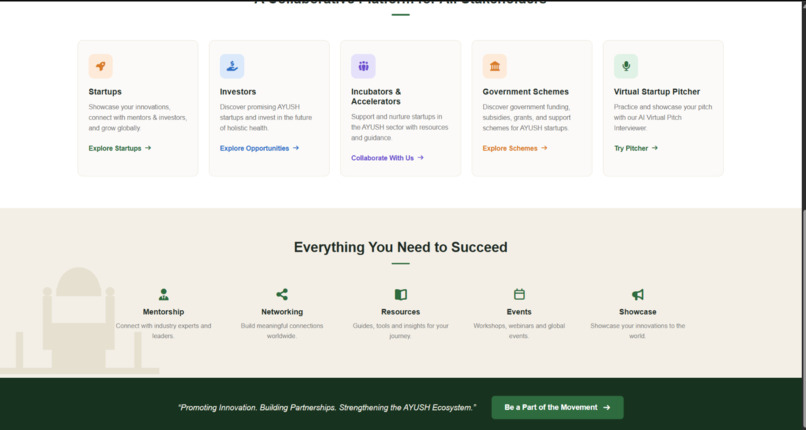Click the rocket icon on Startups card

point(101,66)
